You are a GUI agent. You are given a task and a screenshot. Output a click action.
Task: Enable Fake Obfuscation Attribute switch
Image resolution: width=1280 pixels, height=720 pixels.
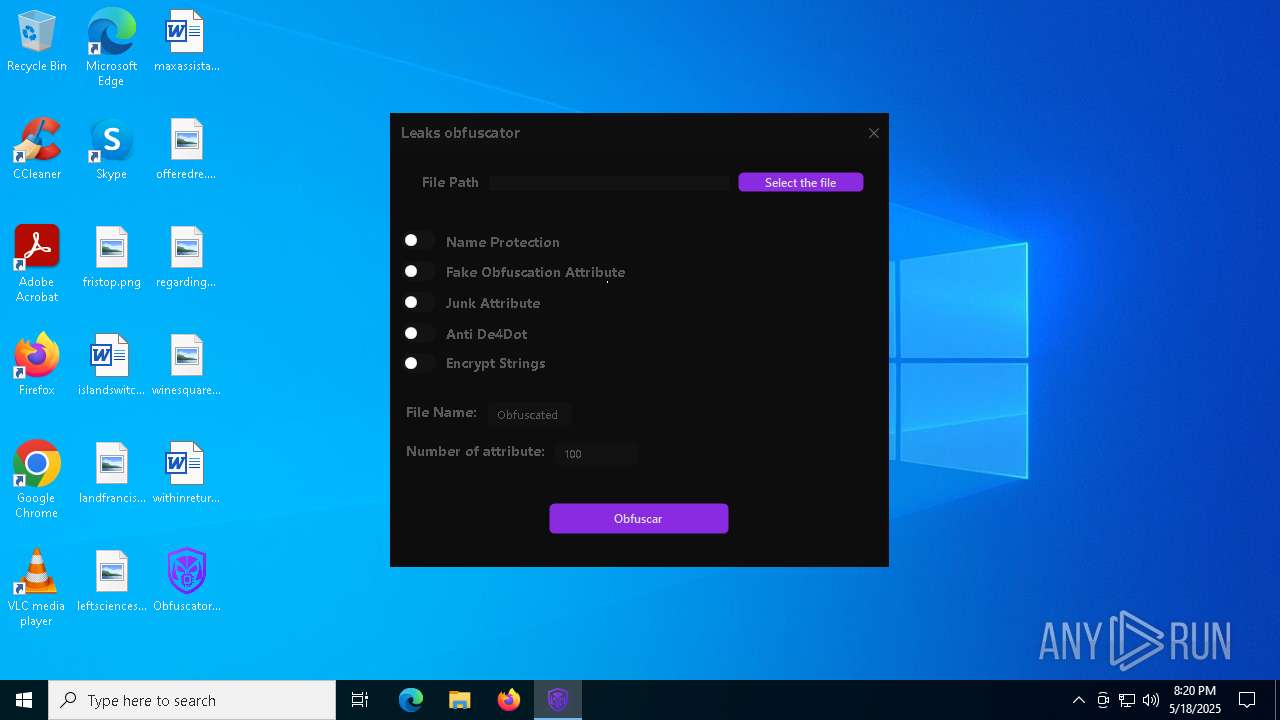point(419,271)
